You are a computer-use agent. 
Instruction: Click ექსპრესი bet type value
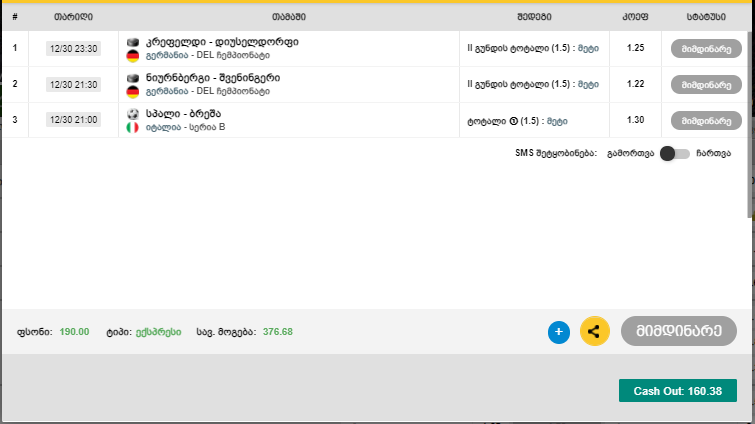158,332
